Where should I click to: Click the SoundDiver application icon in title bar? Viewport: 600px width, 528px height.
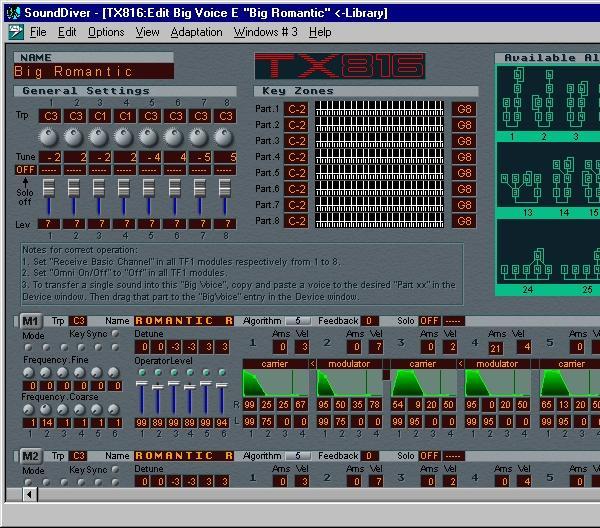point(14,13)
